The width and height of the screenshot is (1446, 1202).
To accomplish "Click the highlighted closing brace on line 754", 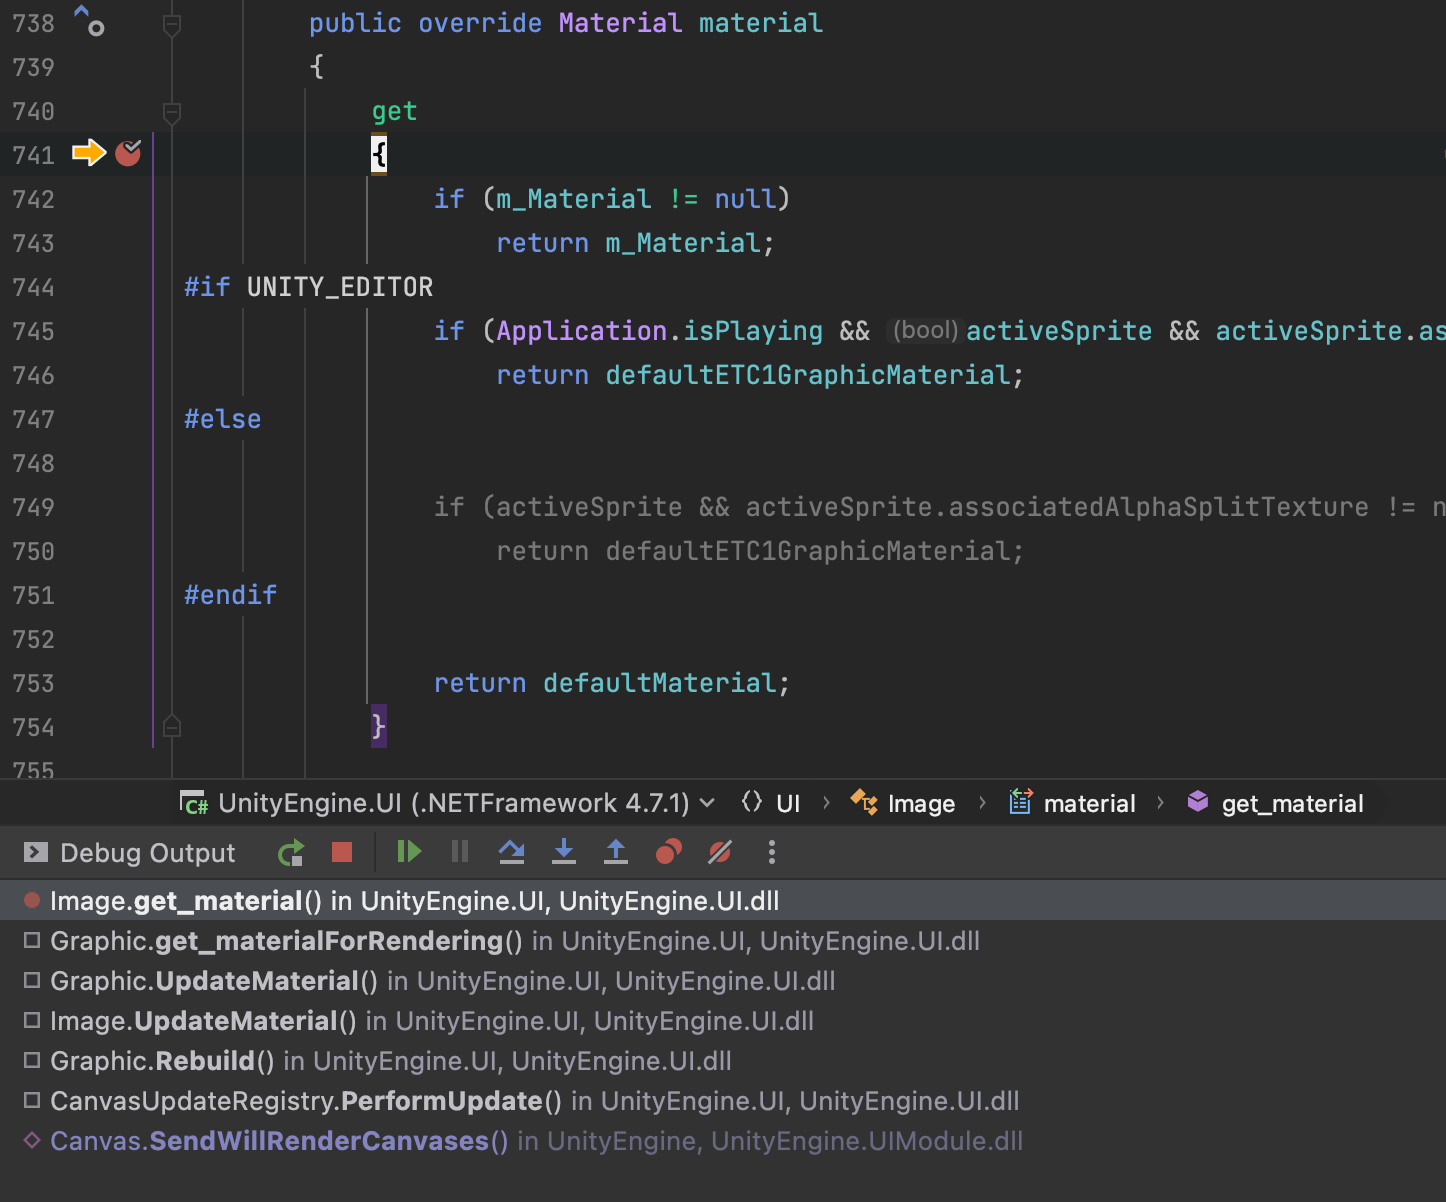I will (x=379, y=726).
